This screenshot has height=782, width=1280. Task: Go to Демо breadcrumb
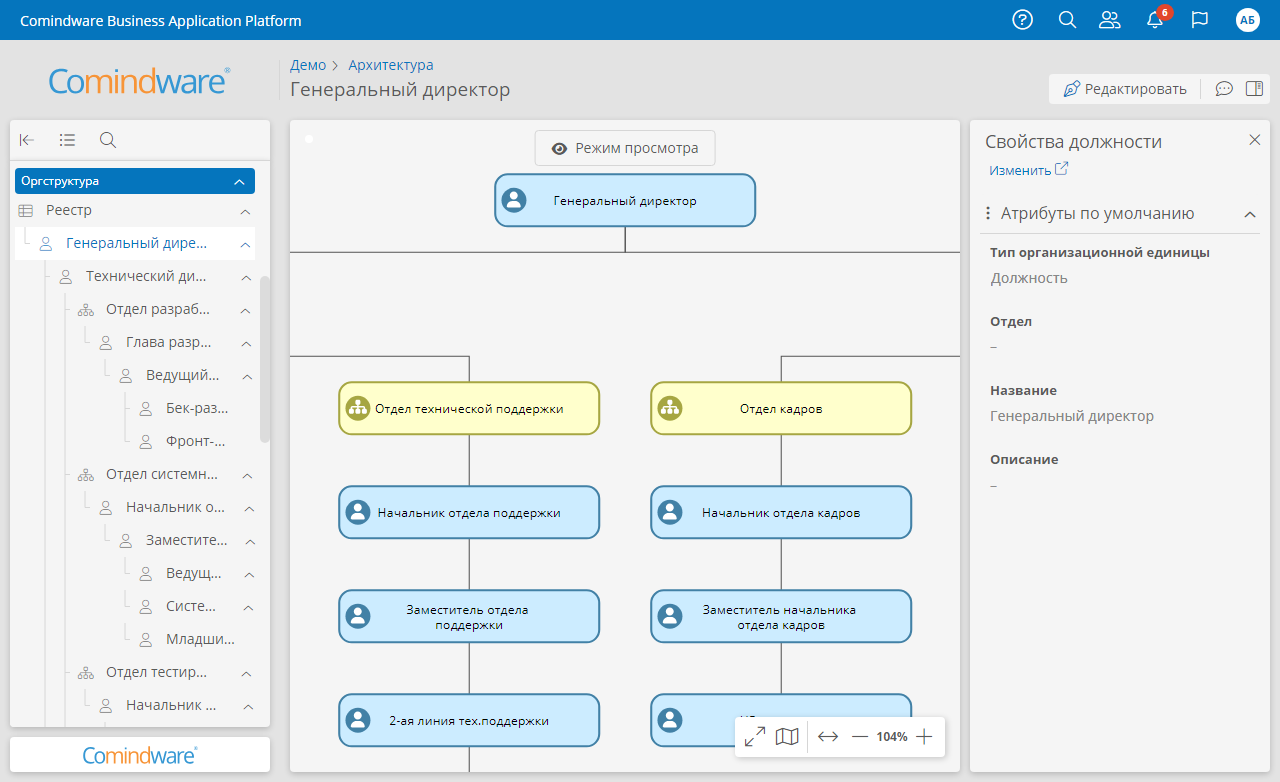308,65
